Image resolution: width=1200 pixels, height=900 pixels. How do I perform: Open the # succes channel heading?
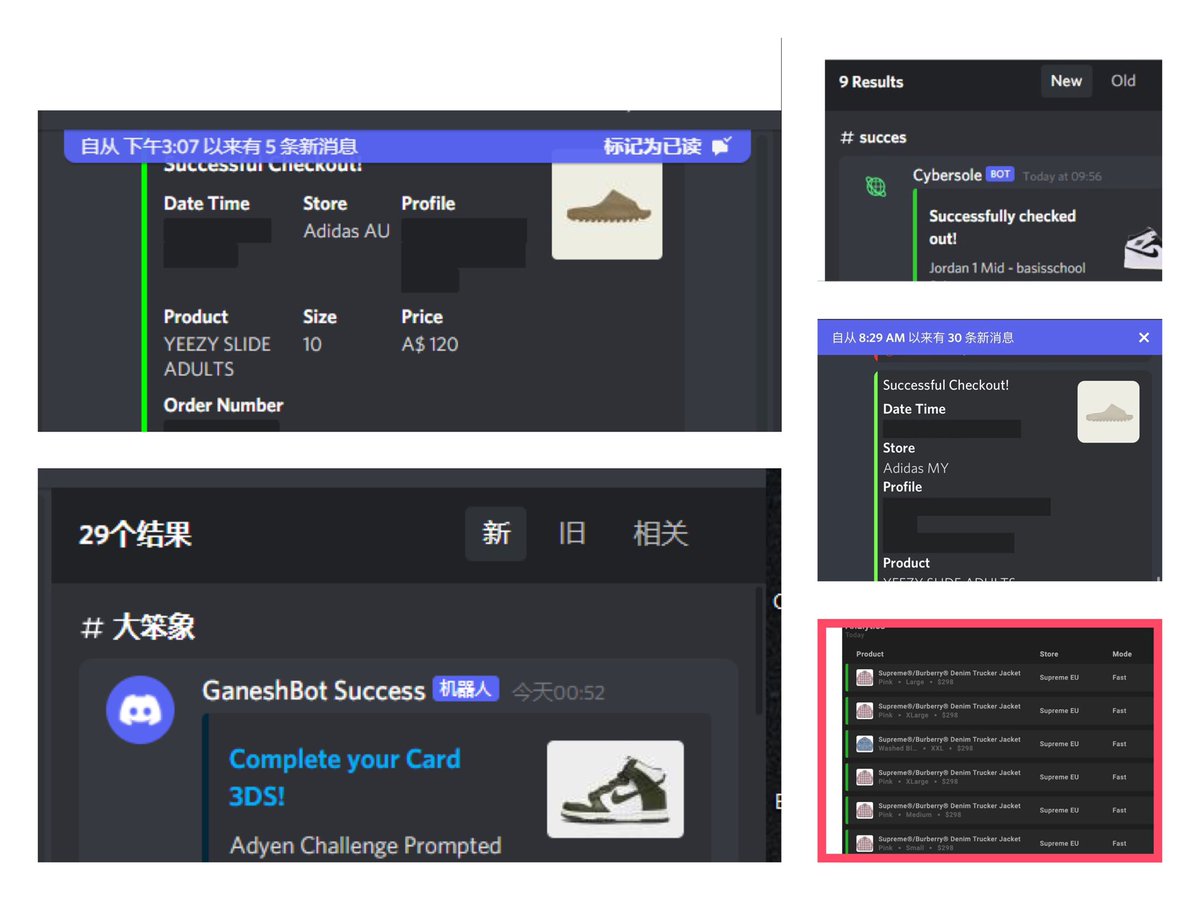(874, 138)
